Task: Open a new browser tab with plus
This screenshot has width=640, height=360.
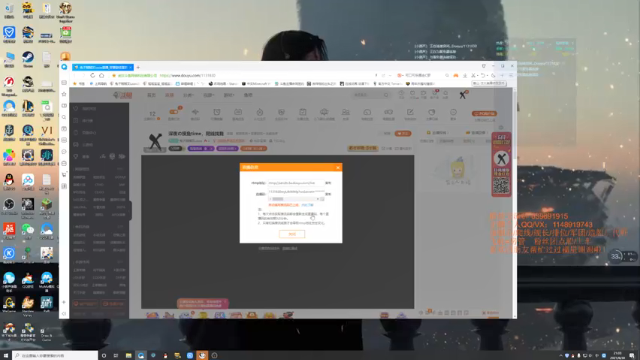Action: click(138, 67)
